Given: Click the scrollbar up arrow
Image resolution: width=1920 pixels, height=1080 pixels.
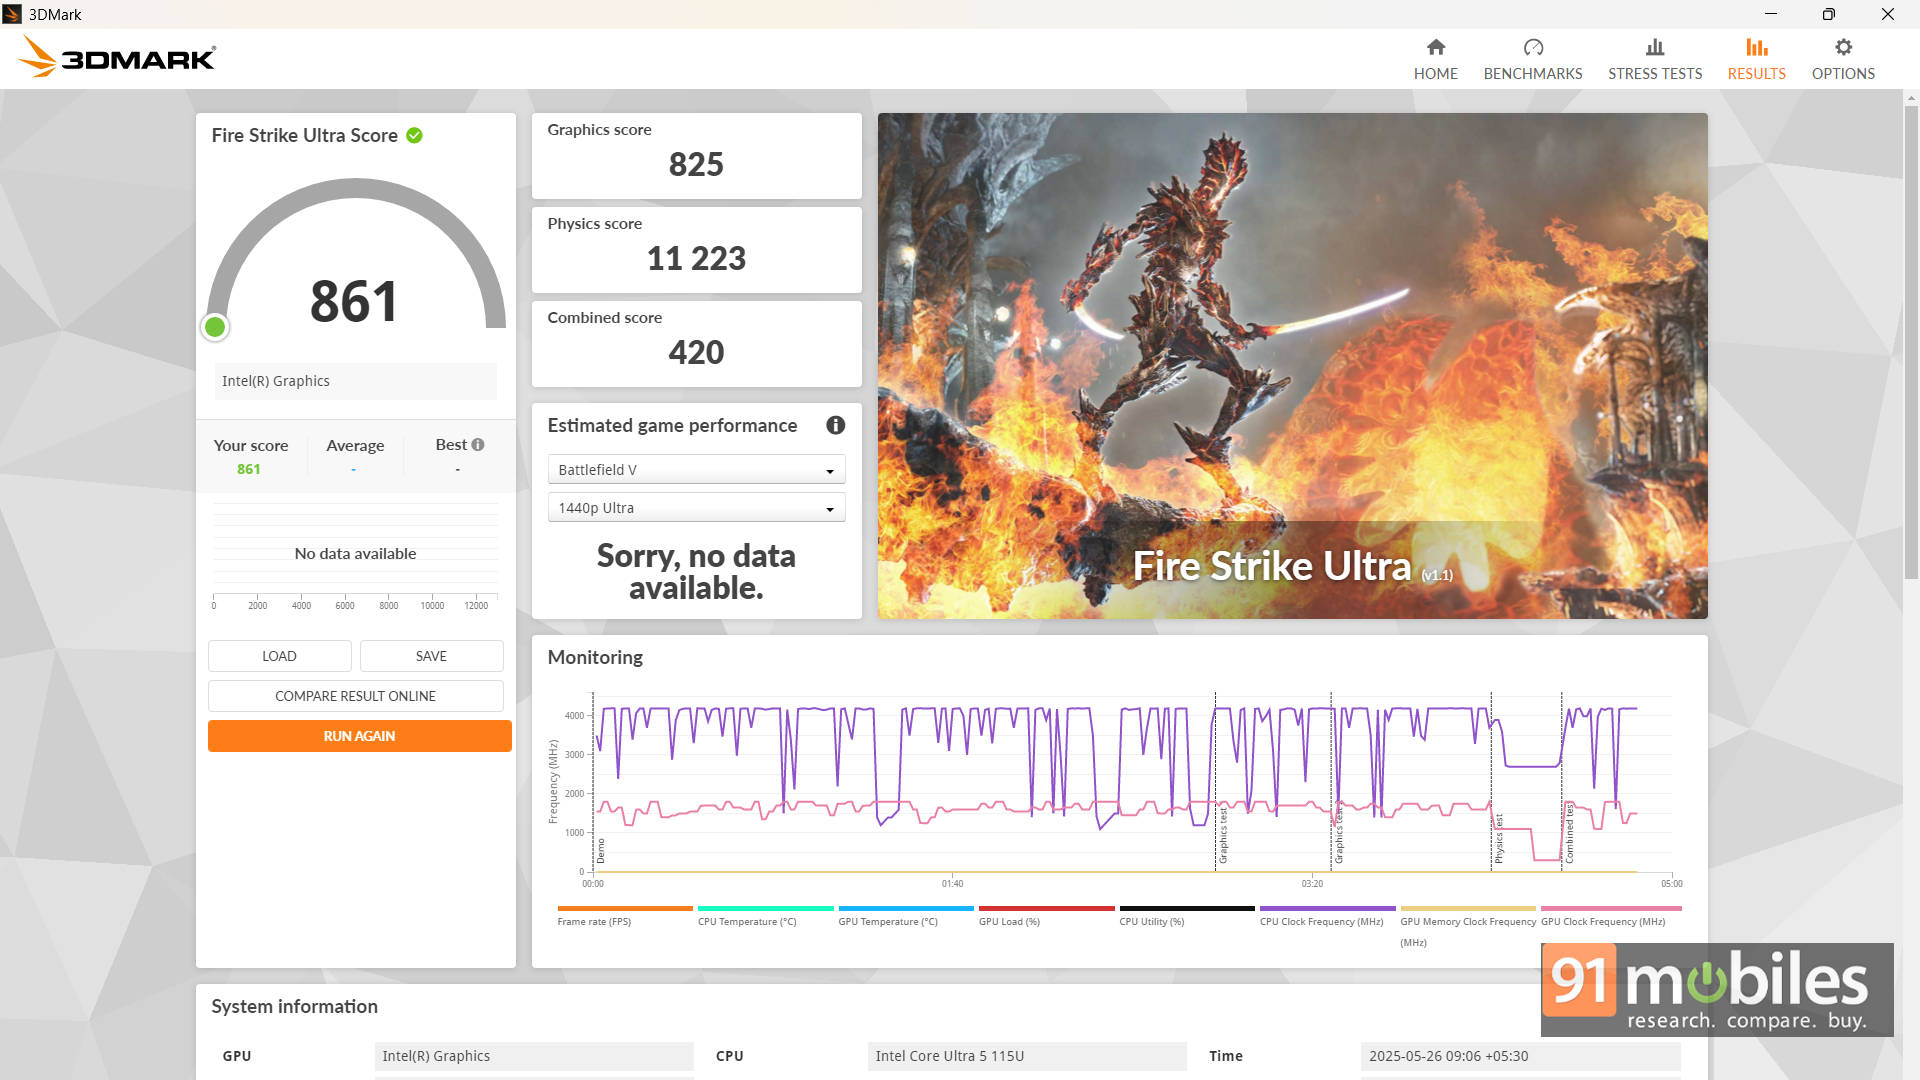Looking at the screenshot, I should click(1911, 98).
